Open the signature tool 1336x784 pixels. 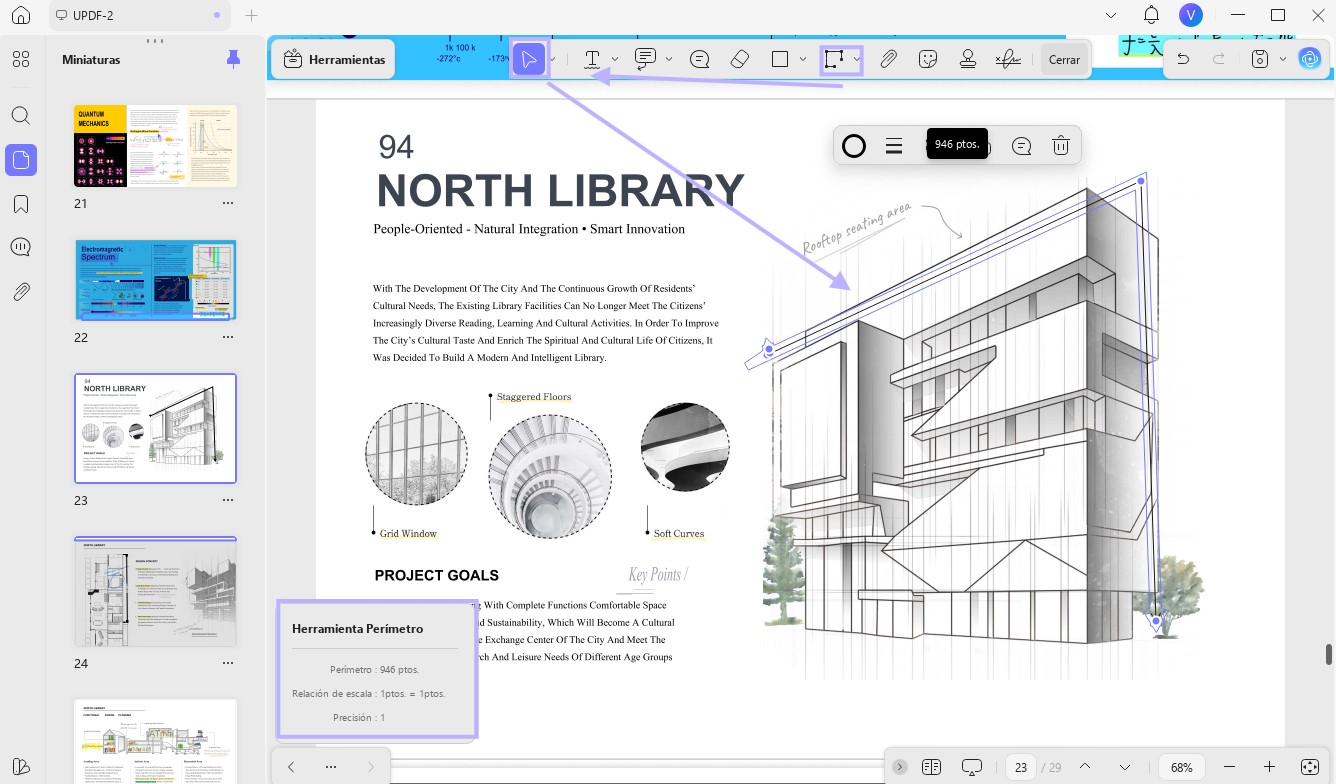pos(1008,59)
